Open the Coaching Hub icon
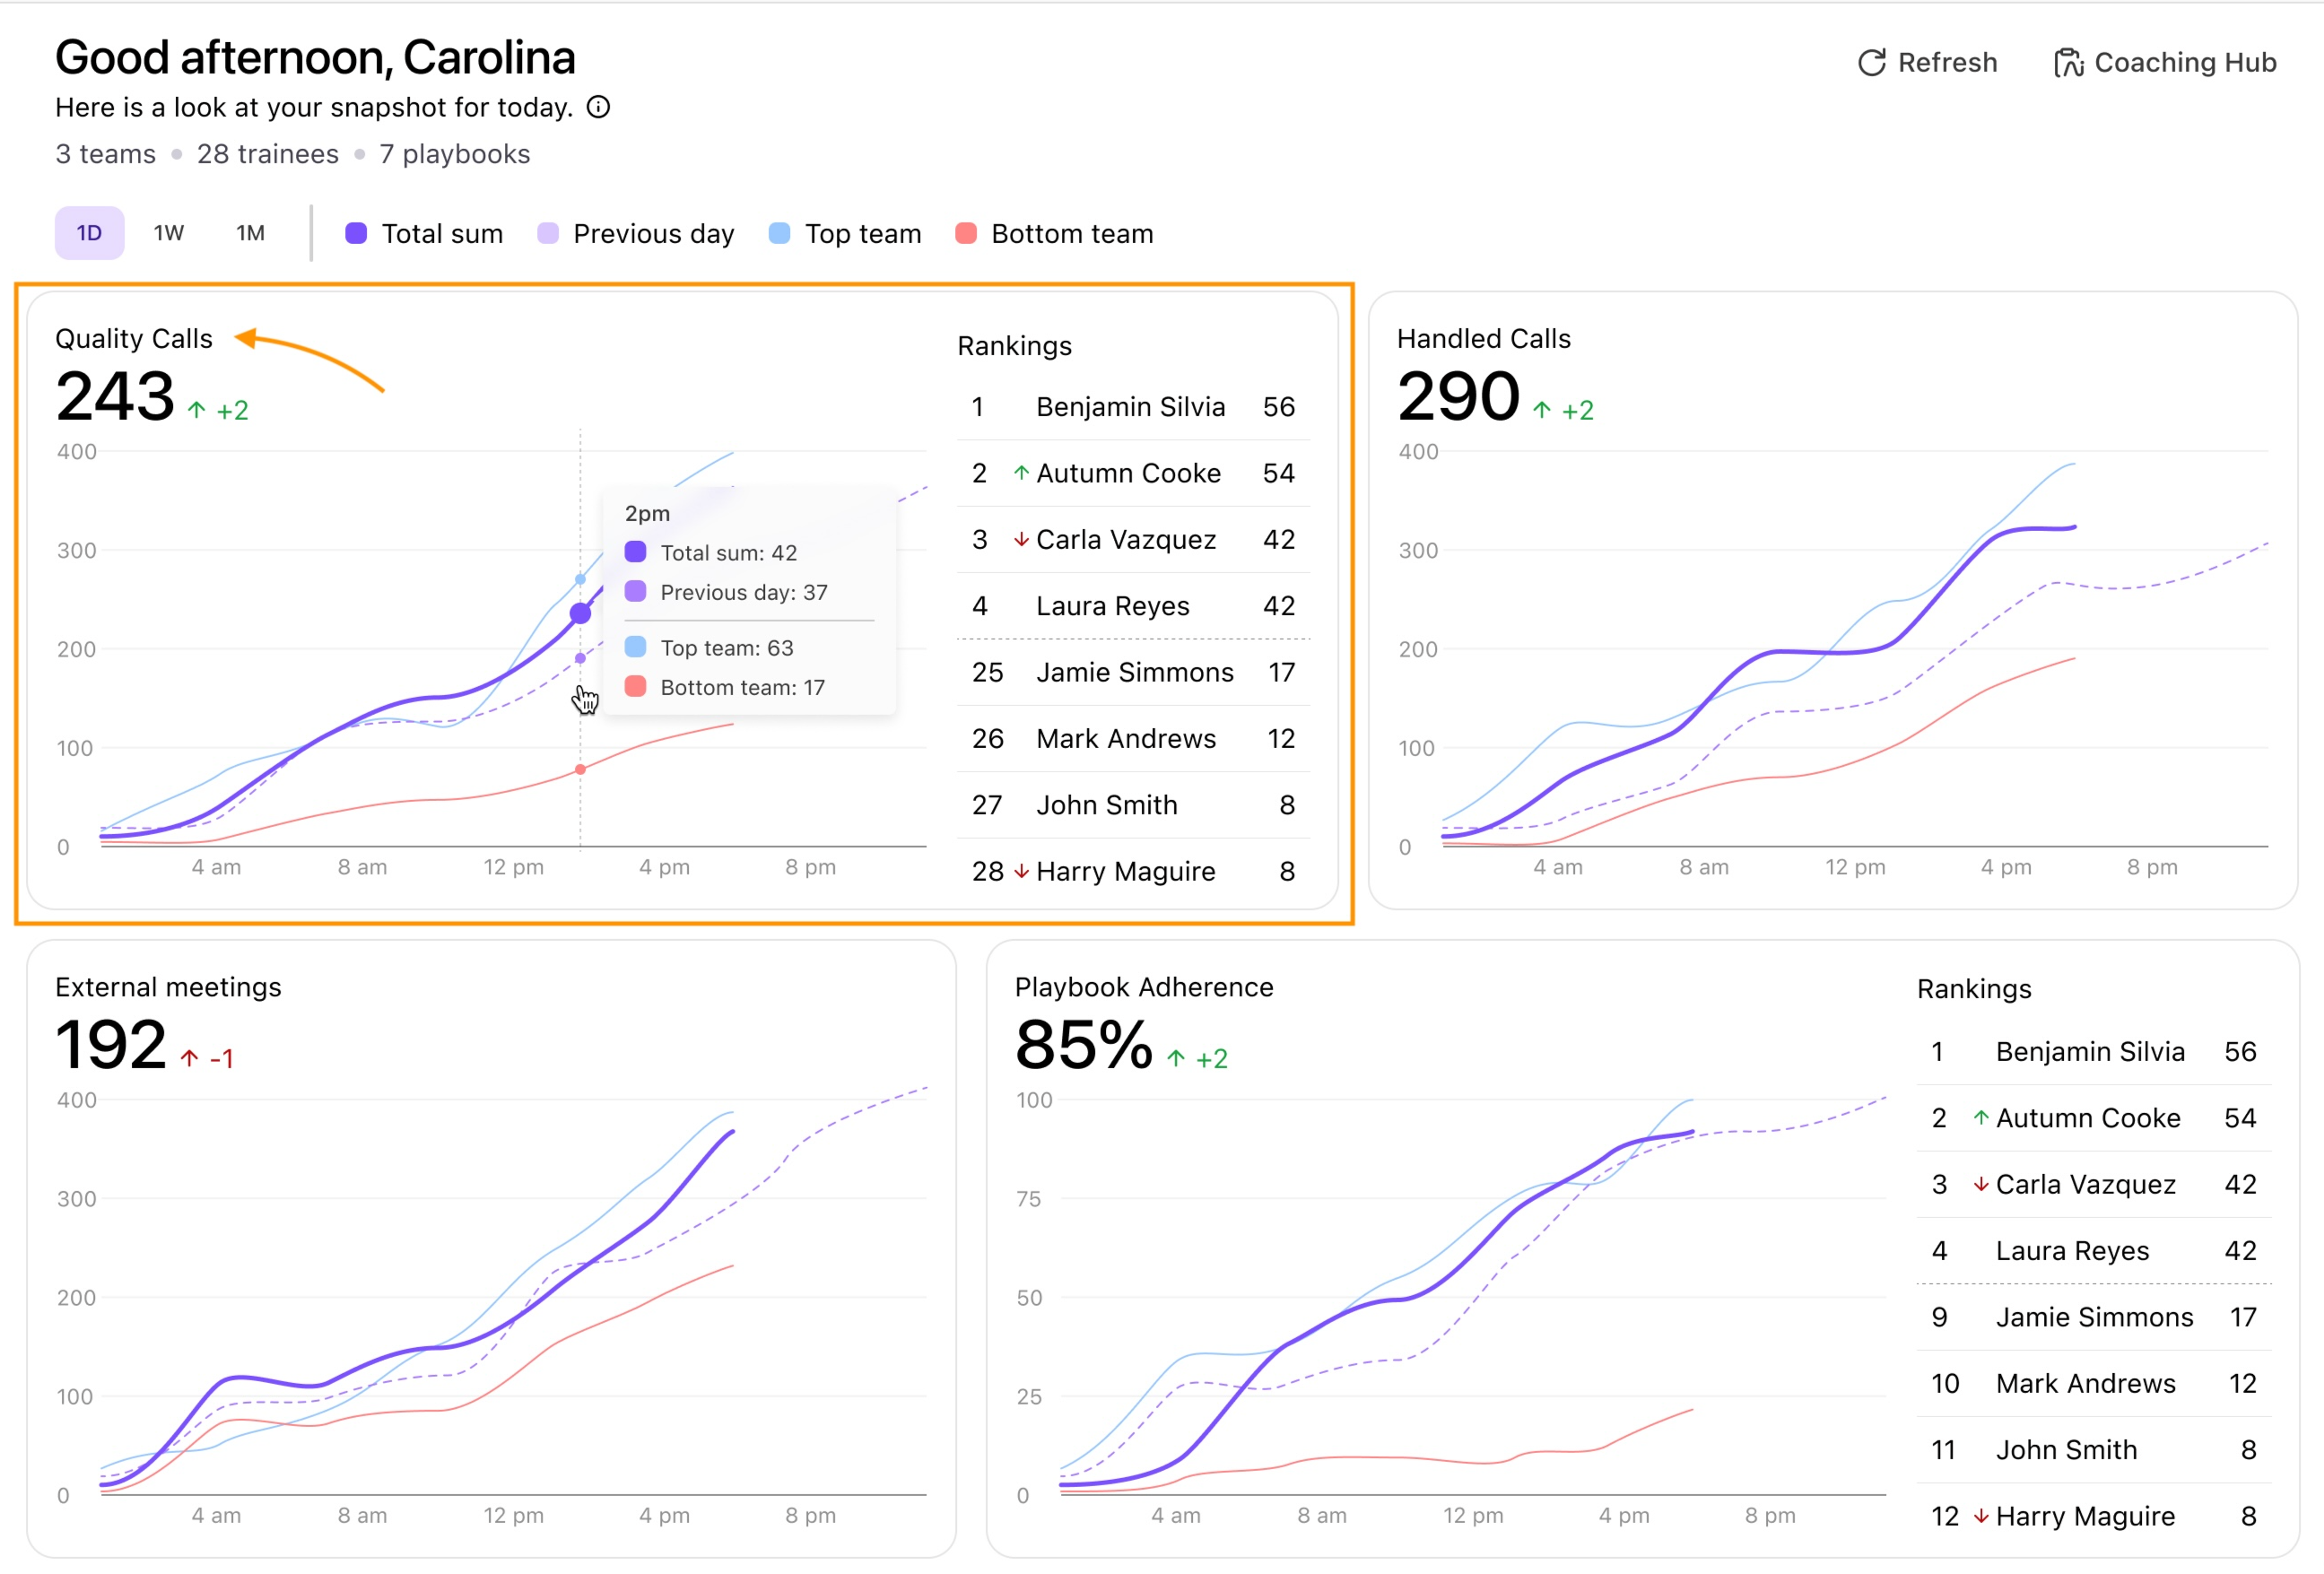 click(2067, 63)
